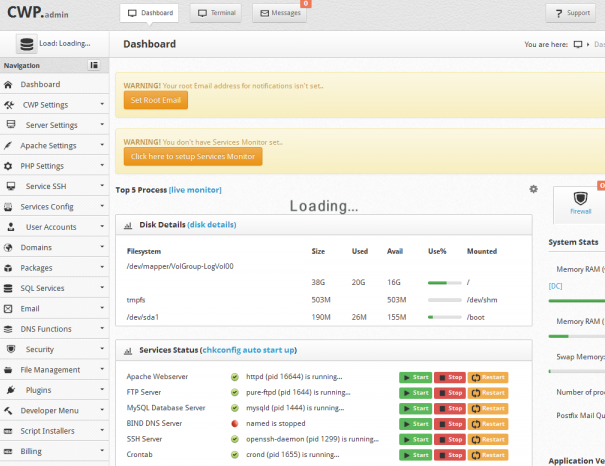Click the Script Installers icon

[x=8, y=431]
